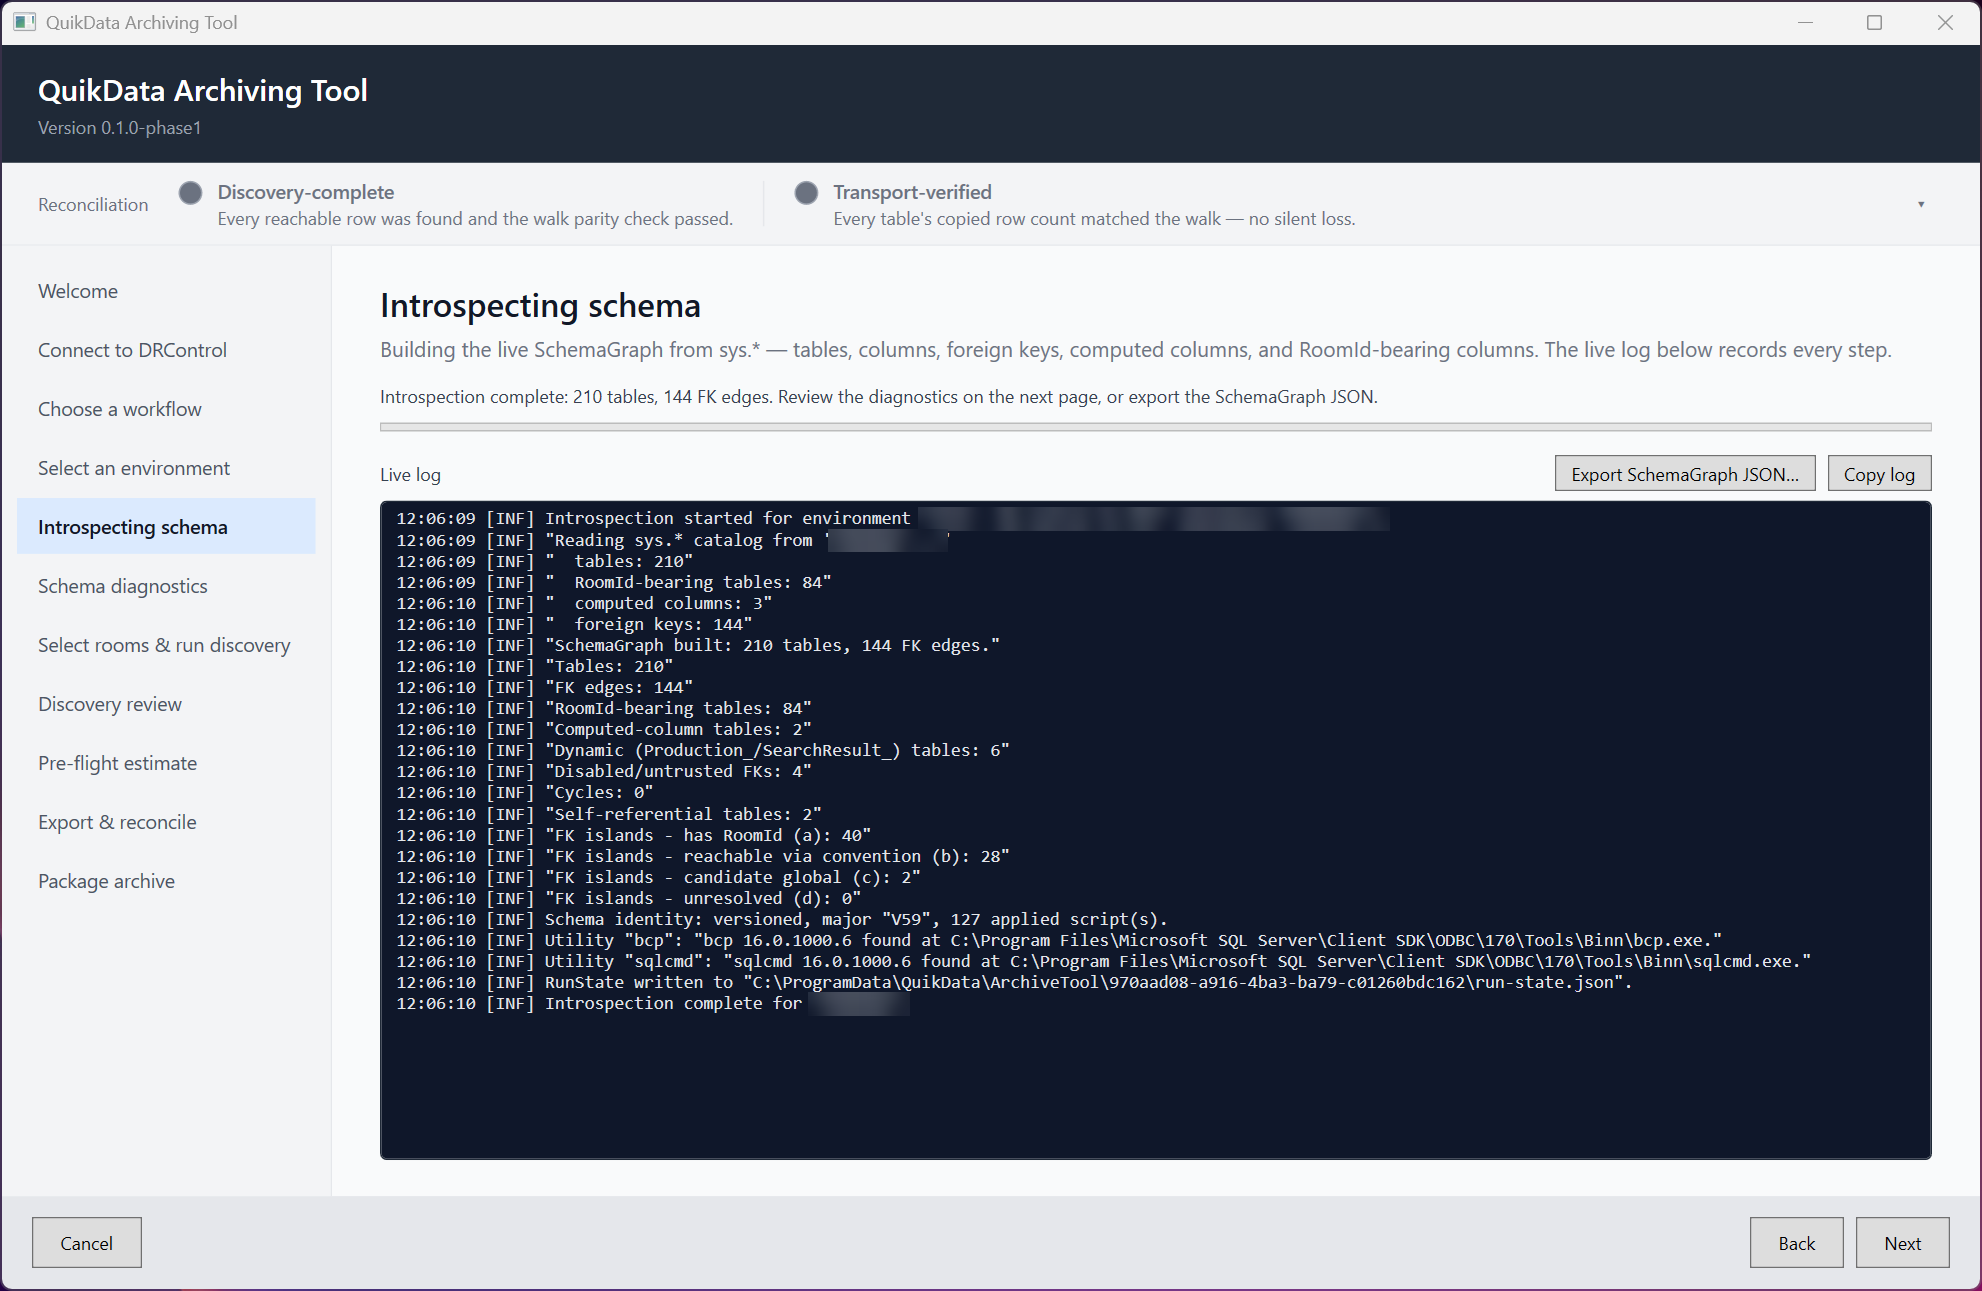Click the Cancel button
The width and height of the screenshot is (1982, 1291).
click(87, 1243)
